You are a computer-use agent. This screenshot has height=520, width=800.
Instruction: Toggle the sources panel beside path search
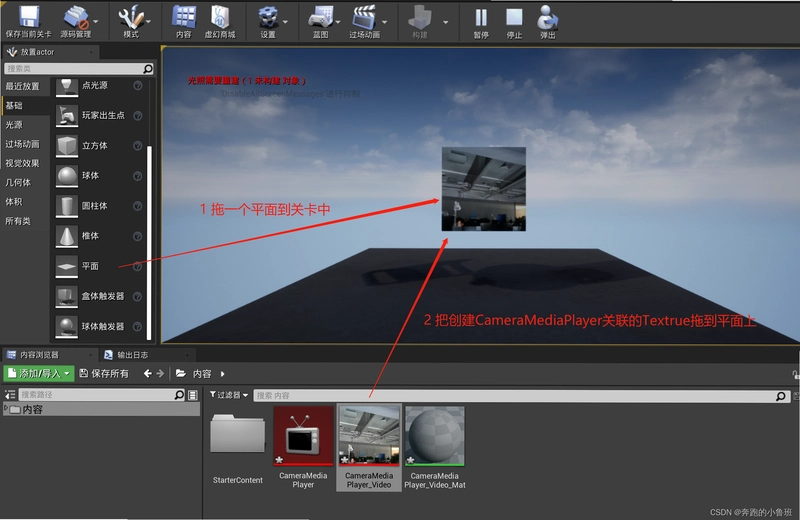pyautogui.click(x=10, y=394)
